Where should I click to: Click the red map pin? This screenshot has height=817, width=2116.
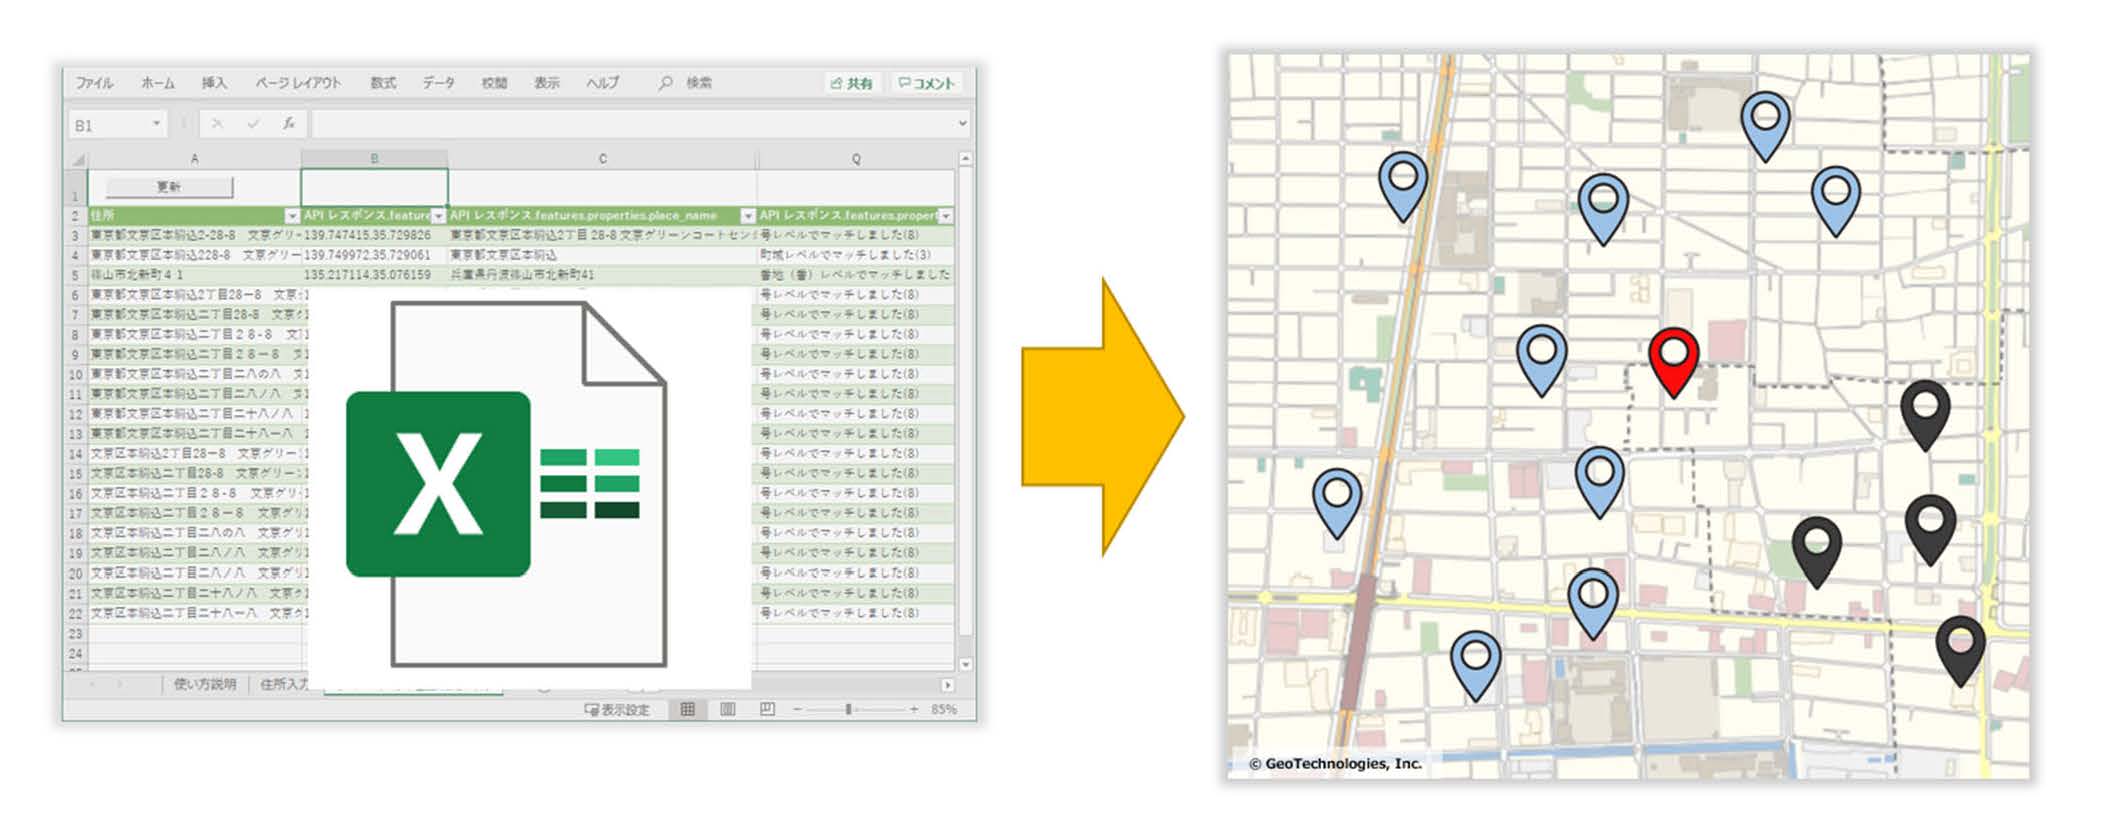click(1673, 362)
